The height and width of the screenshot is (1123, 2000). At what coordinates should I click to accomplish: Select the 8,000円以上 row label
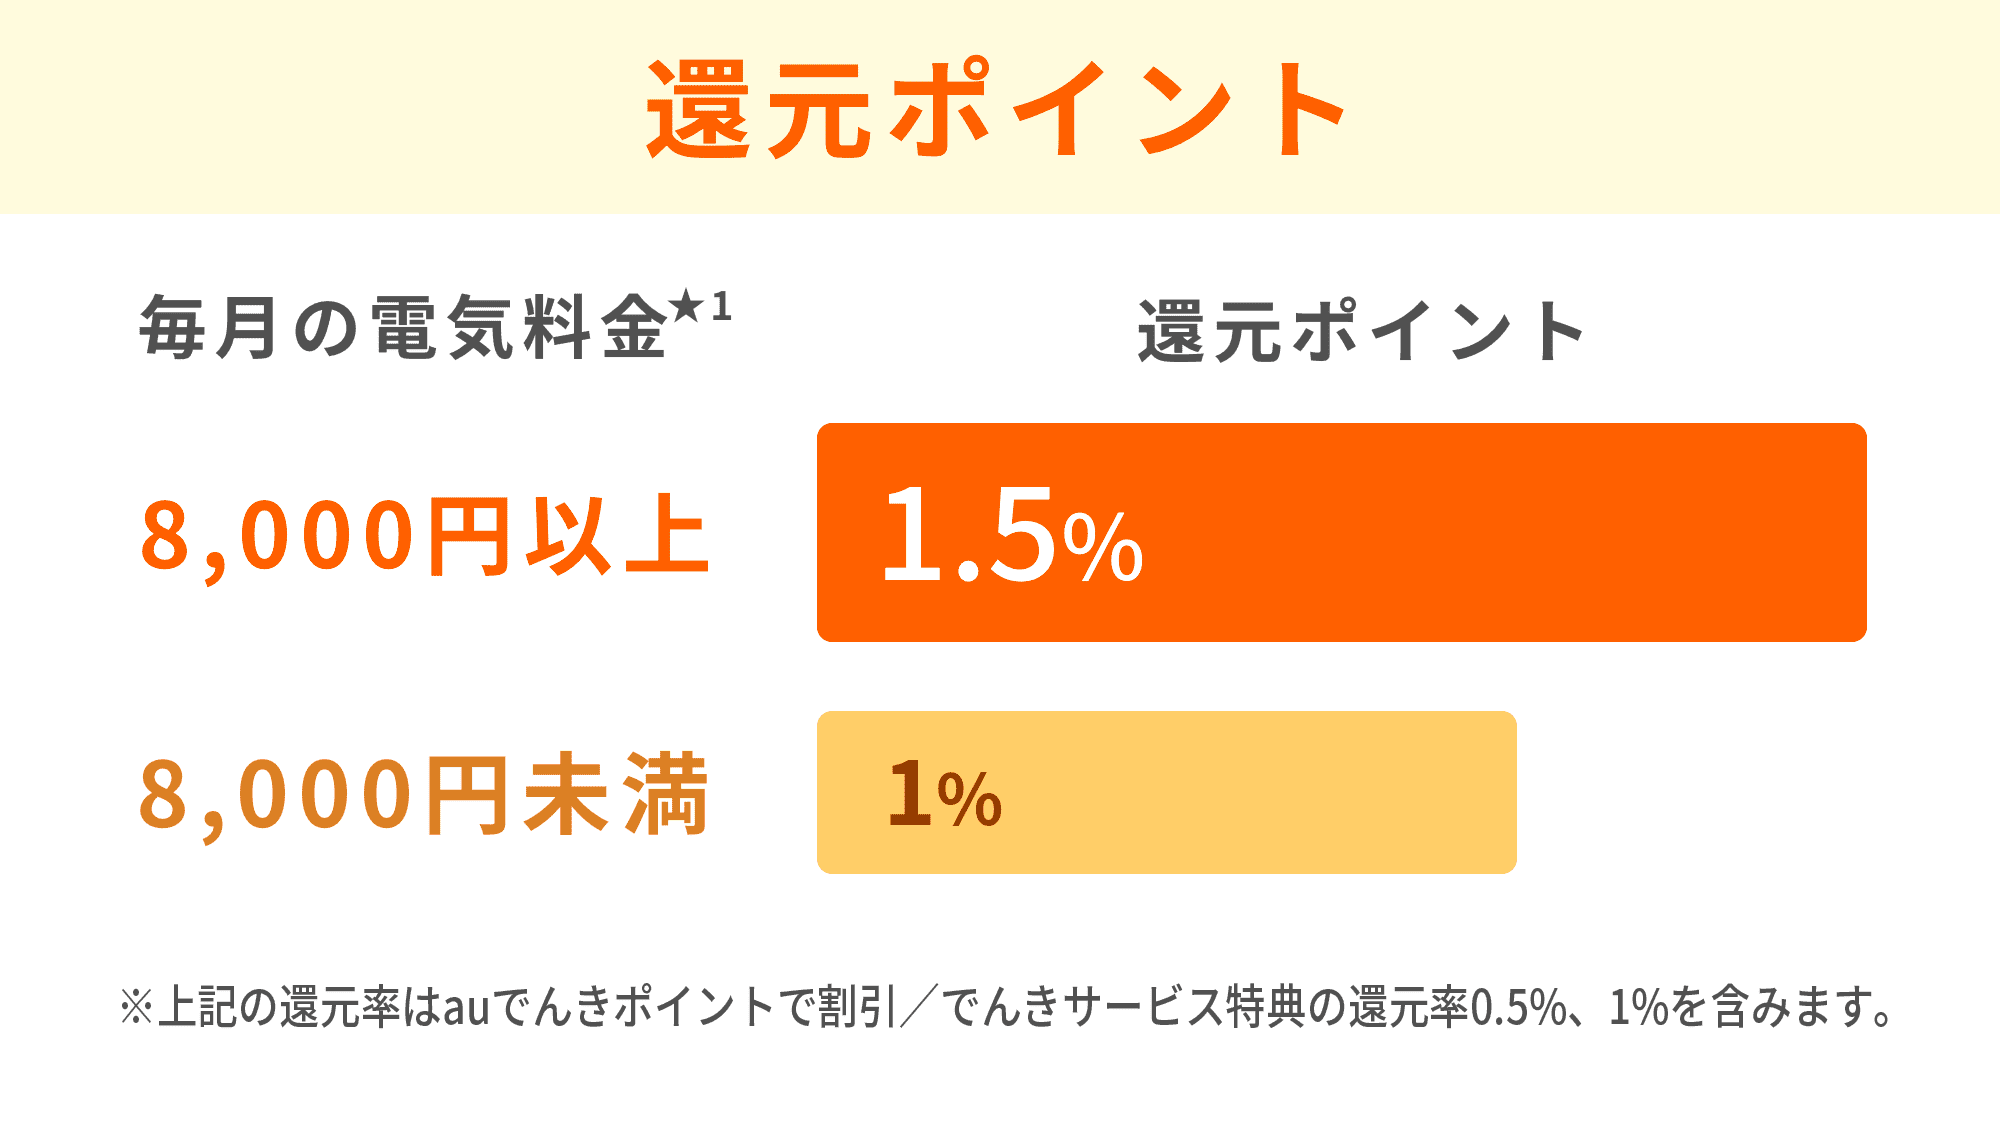pos(425,537)
